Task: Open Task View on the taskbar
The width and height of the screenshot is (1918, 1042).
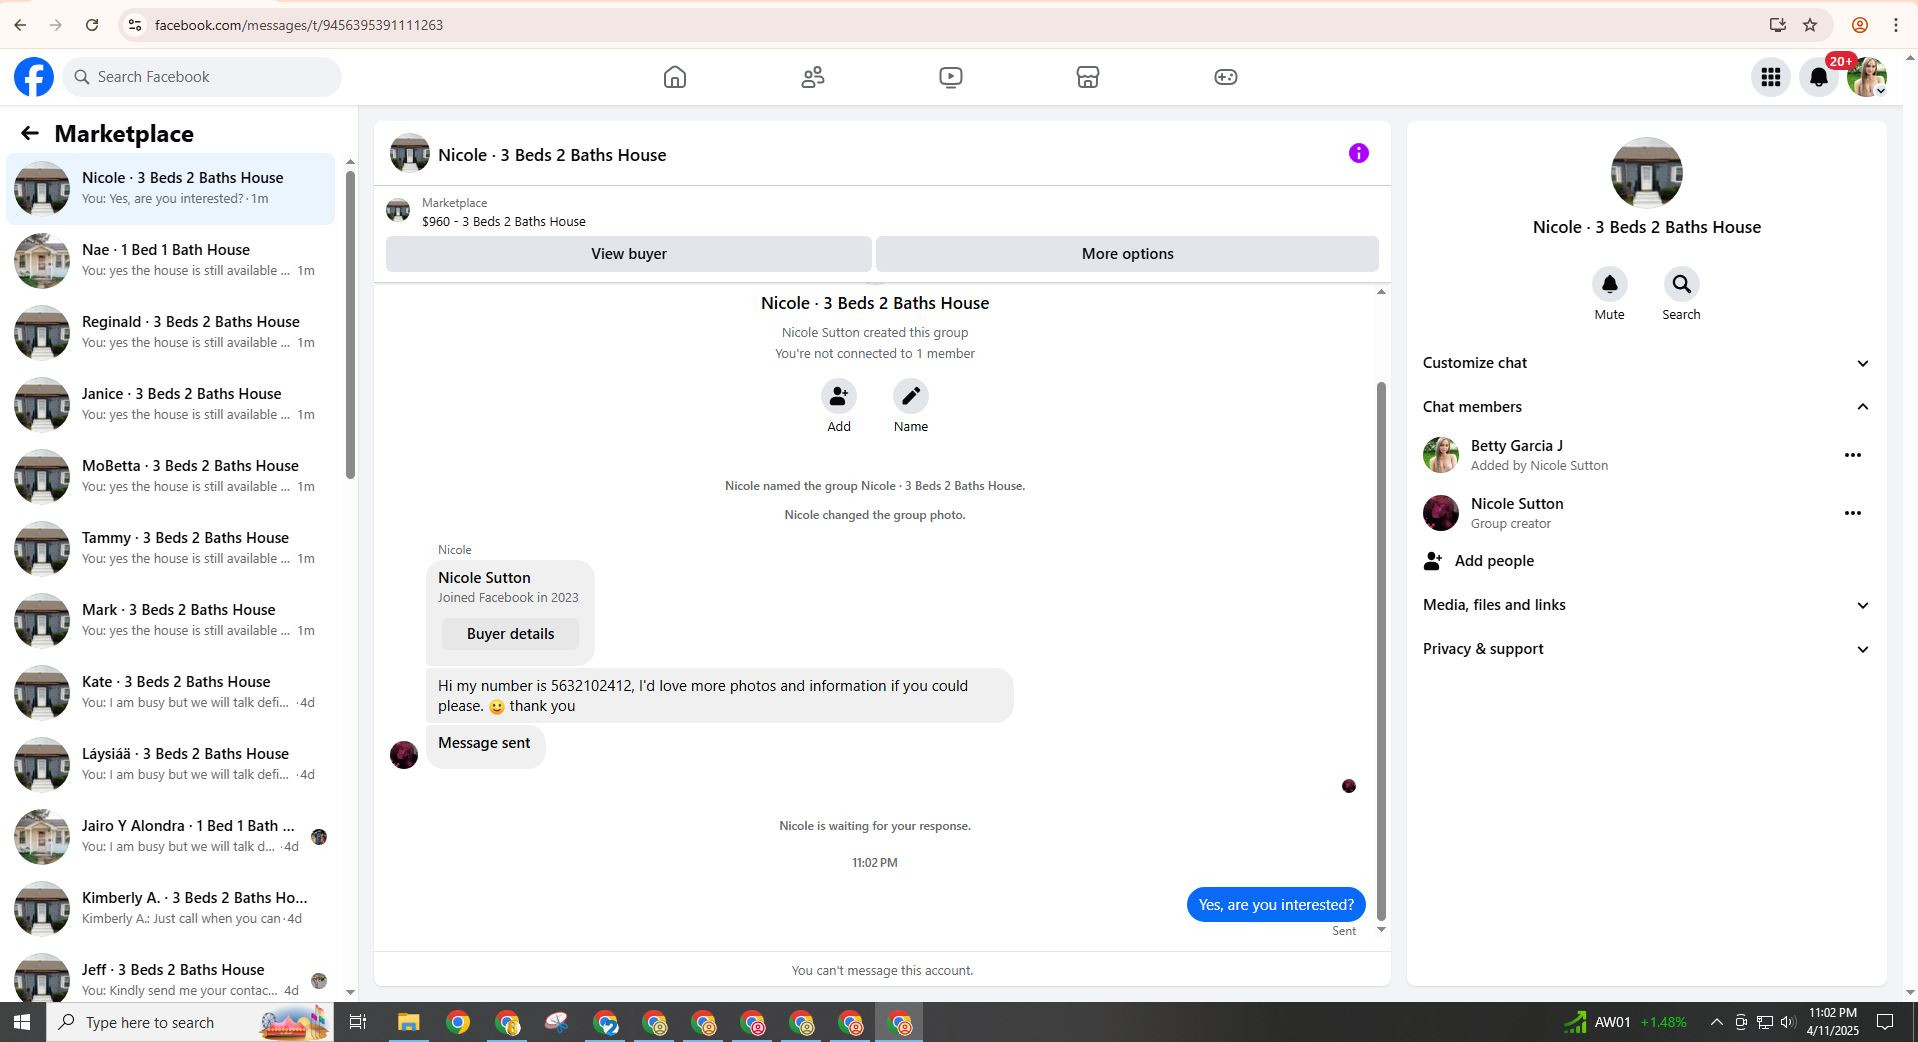Action: click(357, 1022)
